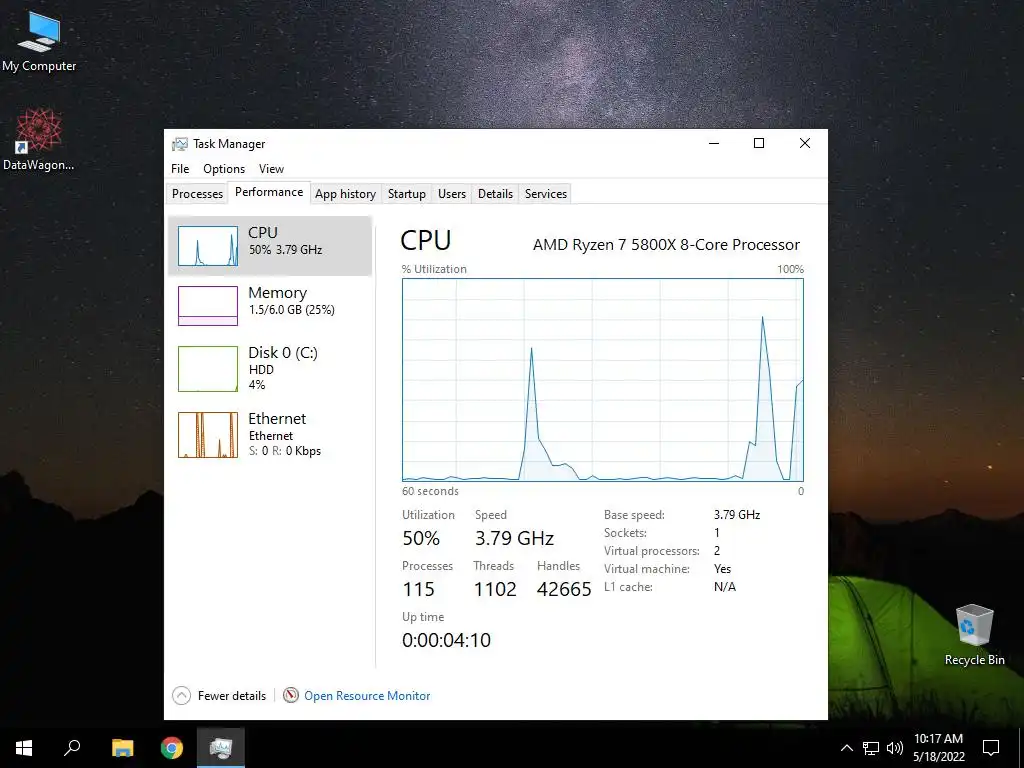The height and width of the screenshot is (768, 1024).
Task: Collapse view with Fewer details chevron
Action: [182, 696]
